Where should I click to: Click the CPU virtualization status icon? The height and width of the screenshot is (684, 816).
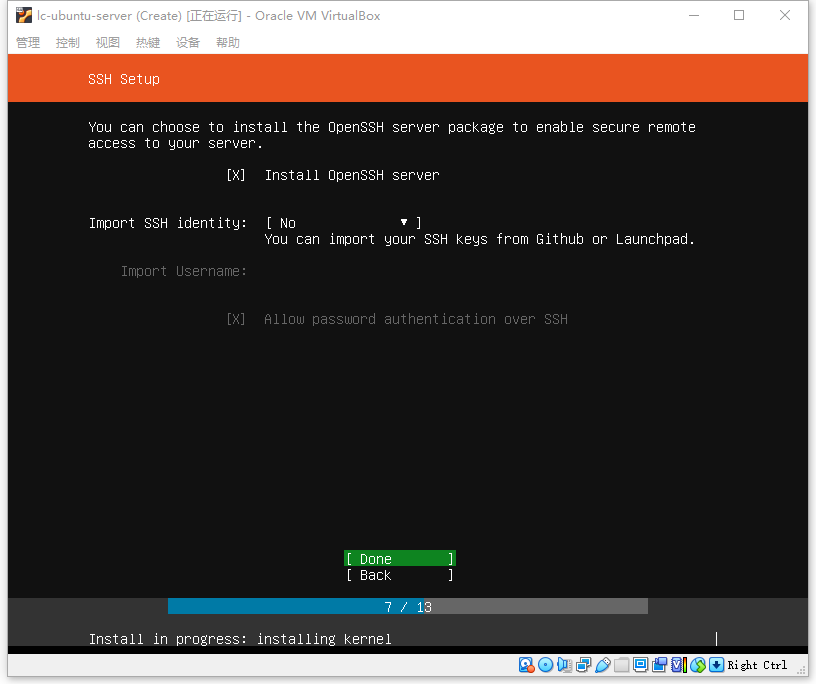point(679,665)
